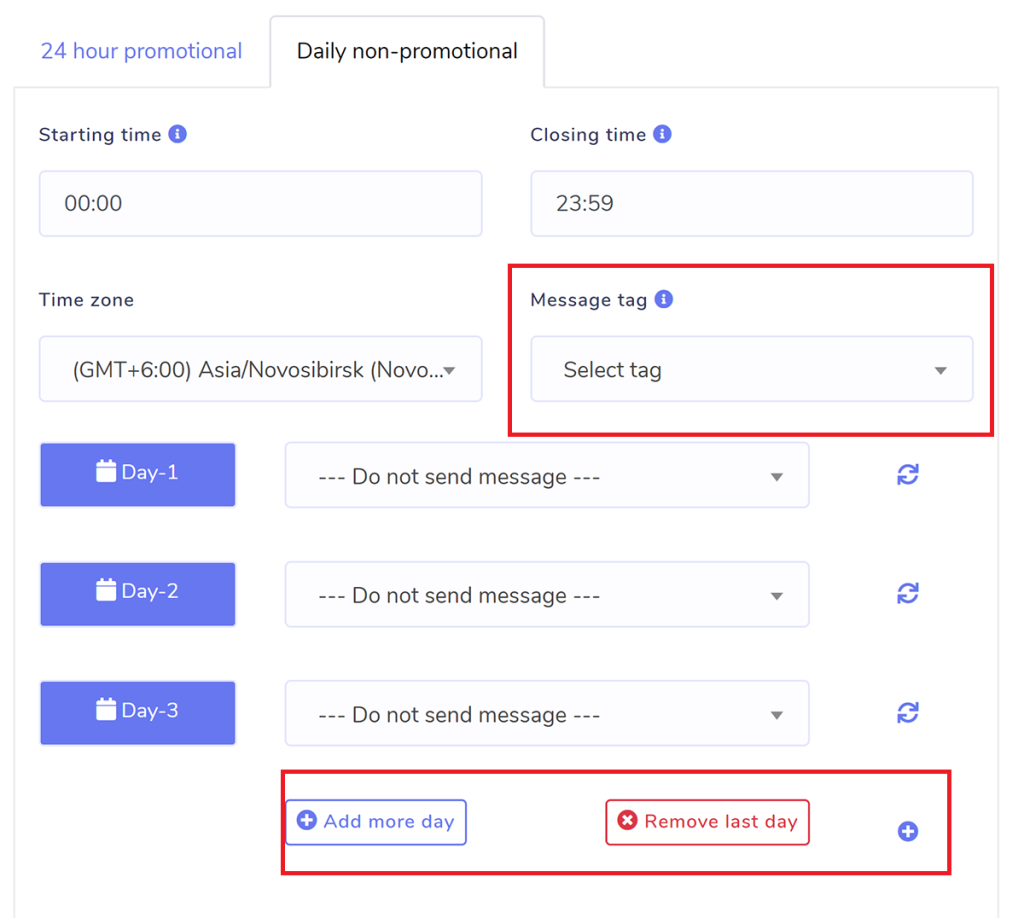Open the Day-3 Do not send message dropdown
Screen dimensions: 1024x918
click(x=547, y=713)
